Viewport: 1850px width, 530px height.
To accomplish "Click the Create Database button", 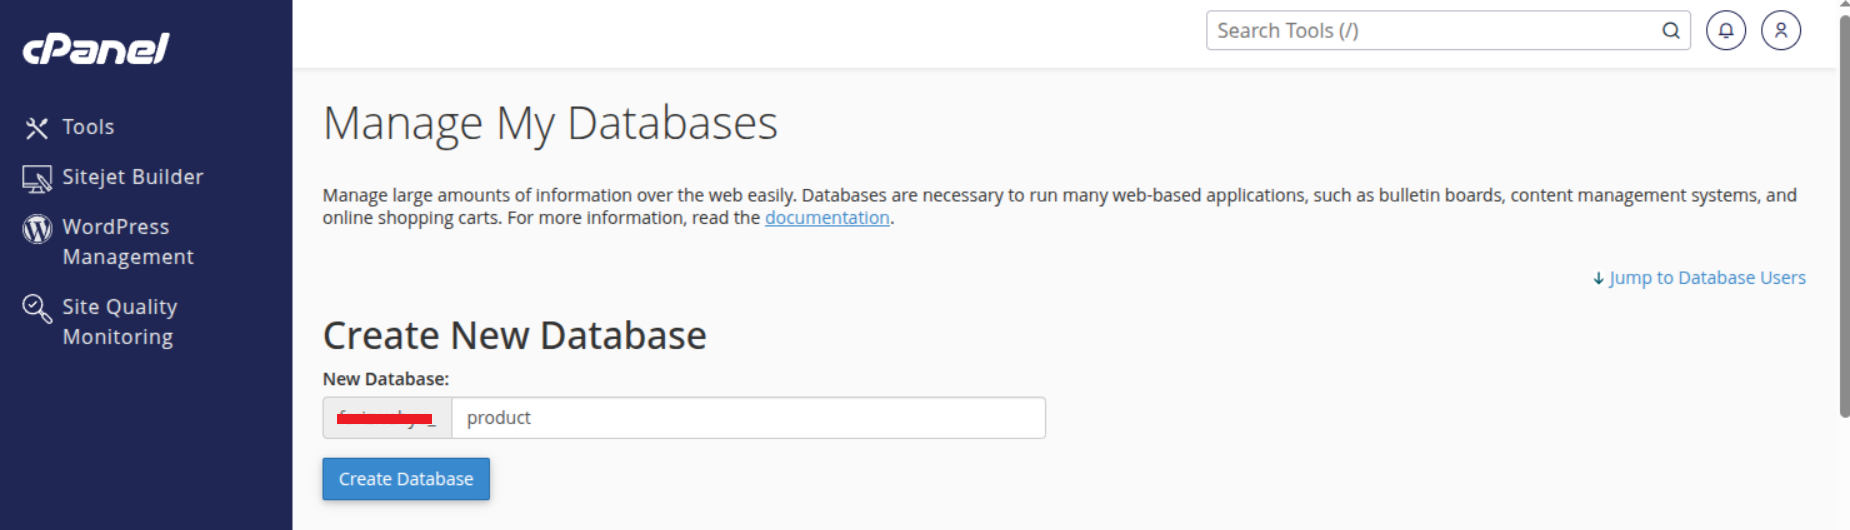I will (406, 479).
